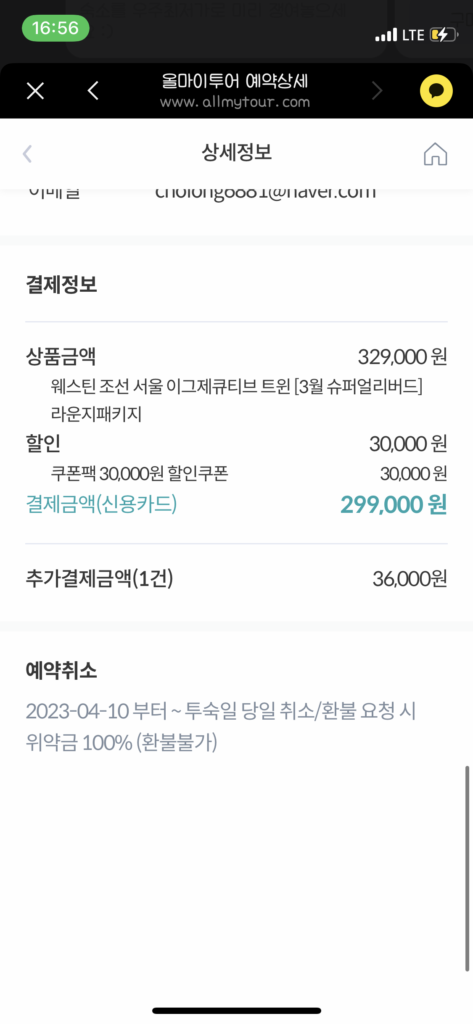
Task: Tap the partially hidden email address
Action: (265, 191)
